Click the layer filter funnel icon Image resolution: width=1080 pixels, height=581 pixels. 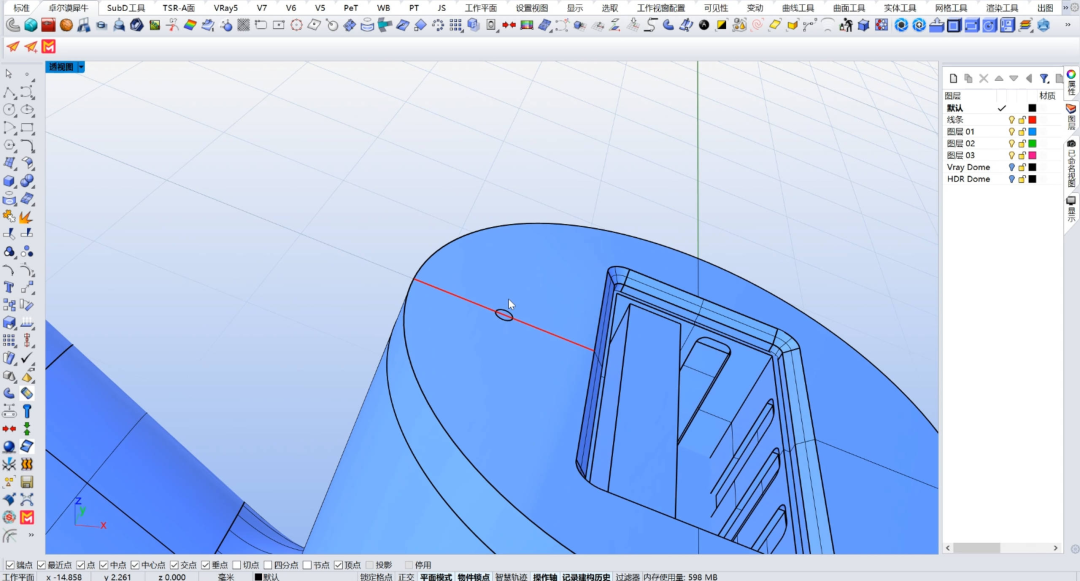(x=1043, y=78)
